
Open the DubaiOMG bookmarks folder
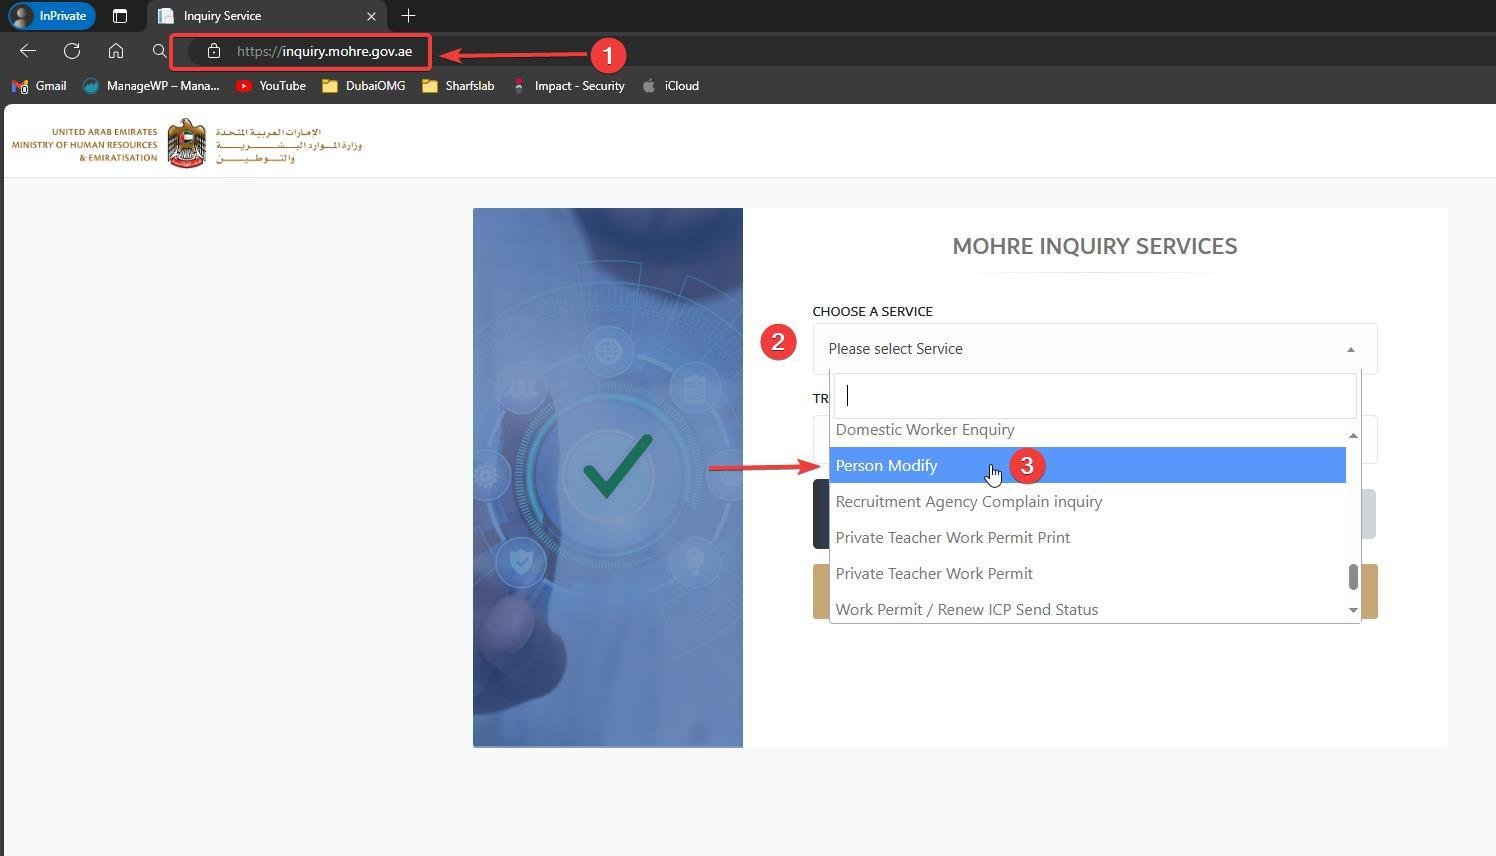click(x=330, y=86)
